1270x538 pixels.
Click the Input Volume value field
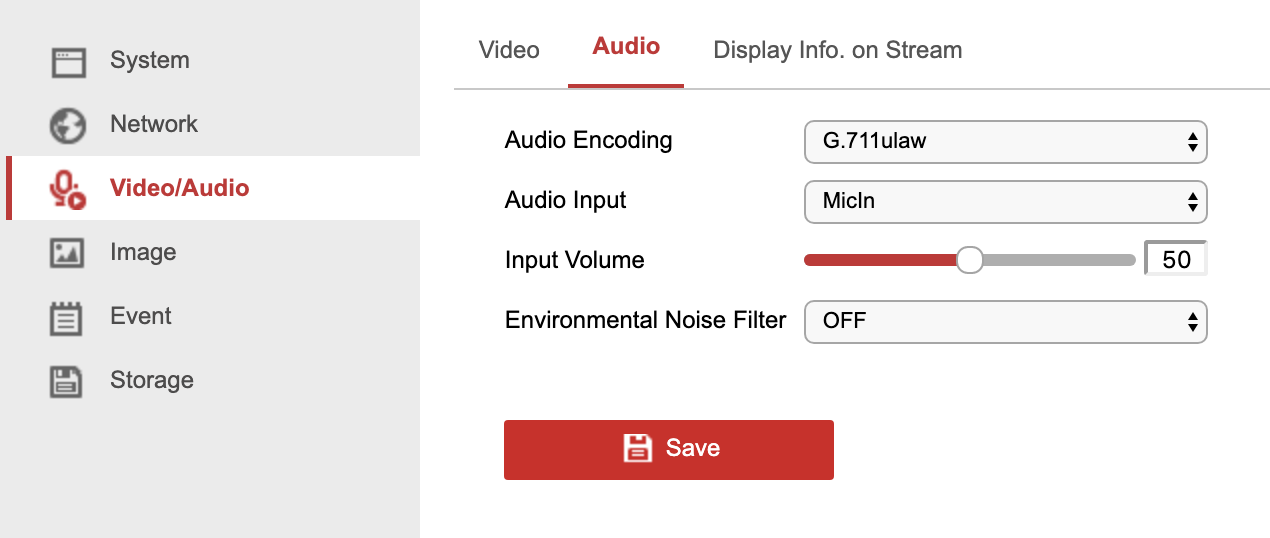click(x=1176, y=260)
